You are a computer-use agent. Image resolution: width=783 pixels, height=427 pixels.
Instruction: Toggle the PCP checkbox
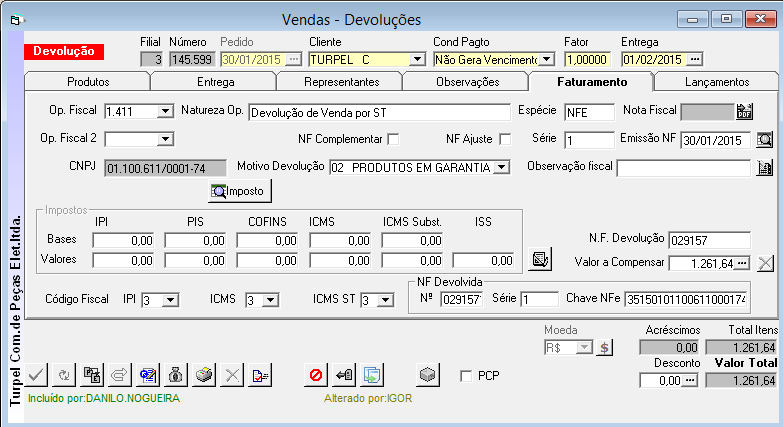[x=466, y=376]
